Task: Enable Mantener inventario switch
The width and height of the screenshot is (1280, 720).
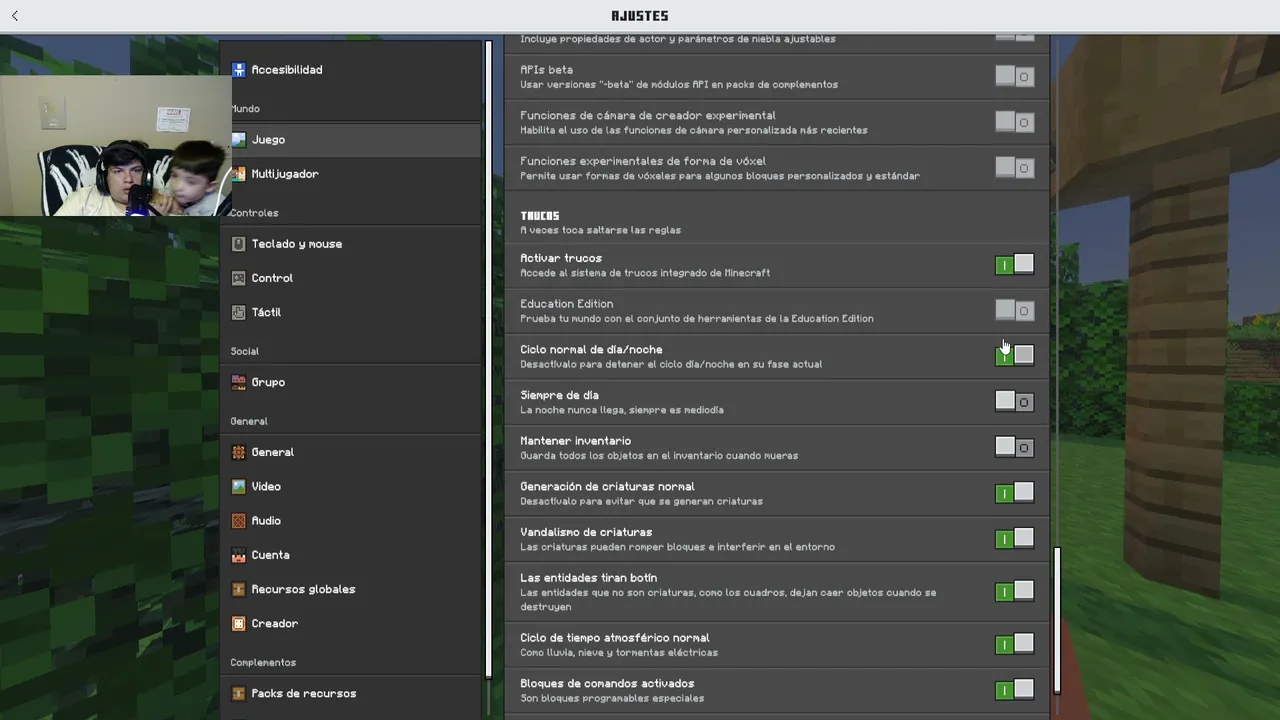Action: pos(1014,447)
